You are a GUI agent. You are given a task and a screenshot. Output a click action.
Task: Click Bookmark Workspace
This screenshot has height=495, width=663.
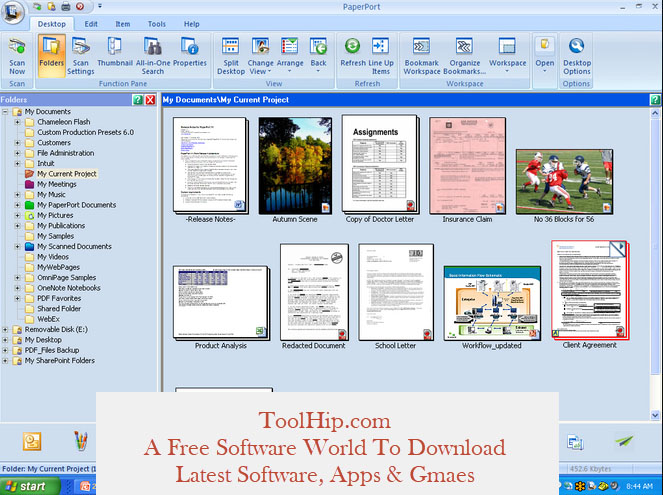click(422, 56)
